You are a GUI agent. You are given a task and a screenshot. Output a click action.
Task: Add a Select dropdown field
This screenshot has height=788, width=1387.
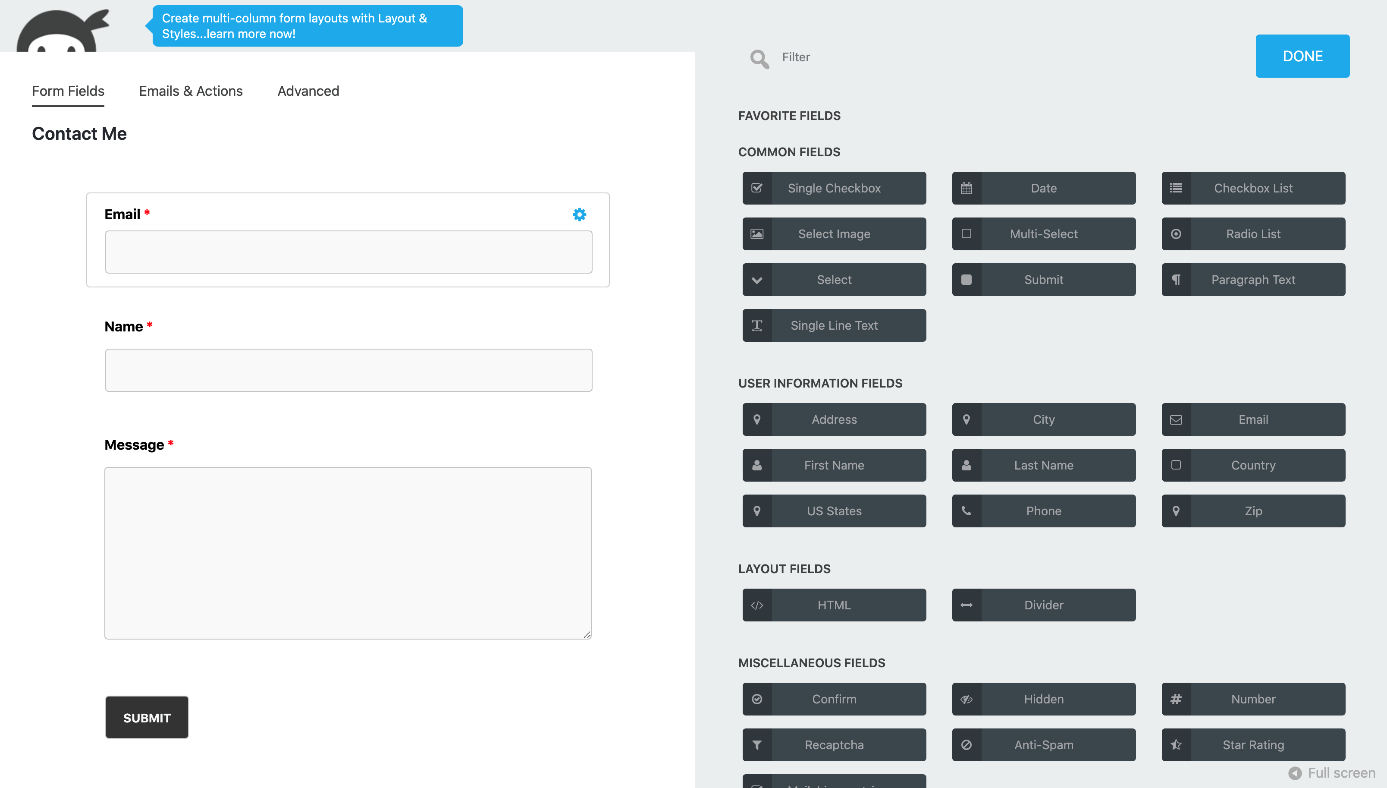click(x=834, y=280)
